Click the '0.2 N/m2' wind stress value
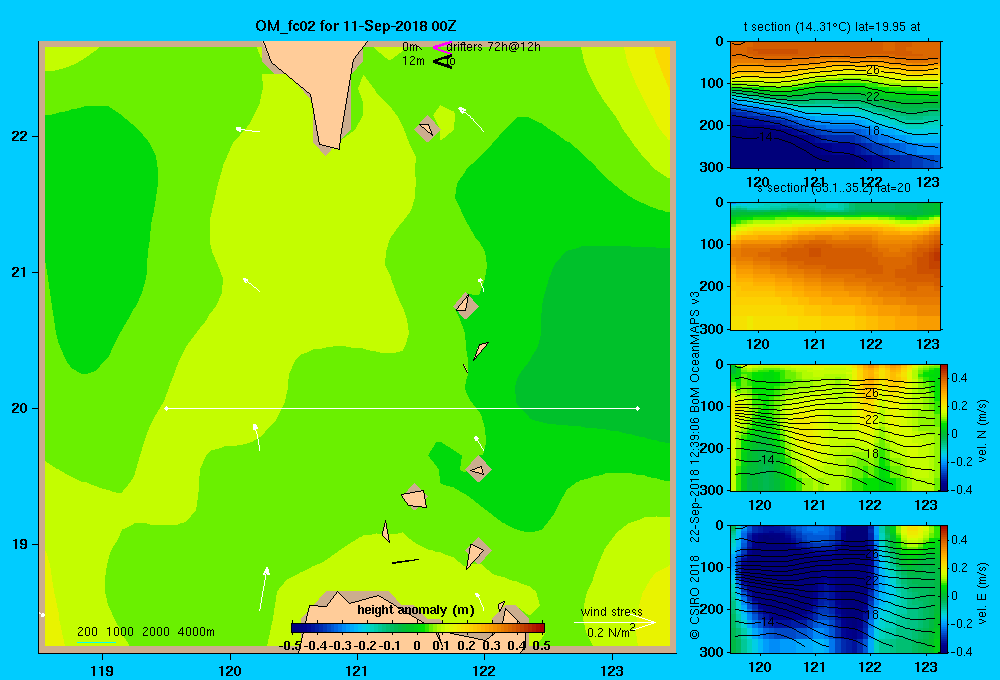This screenshot has width=1000, height=680. [x=611, y=632]
